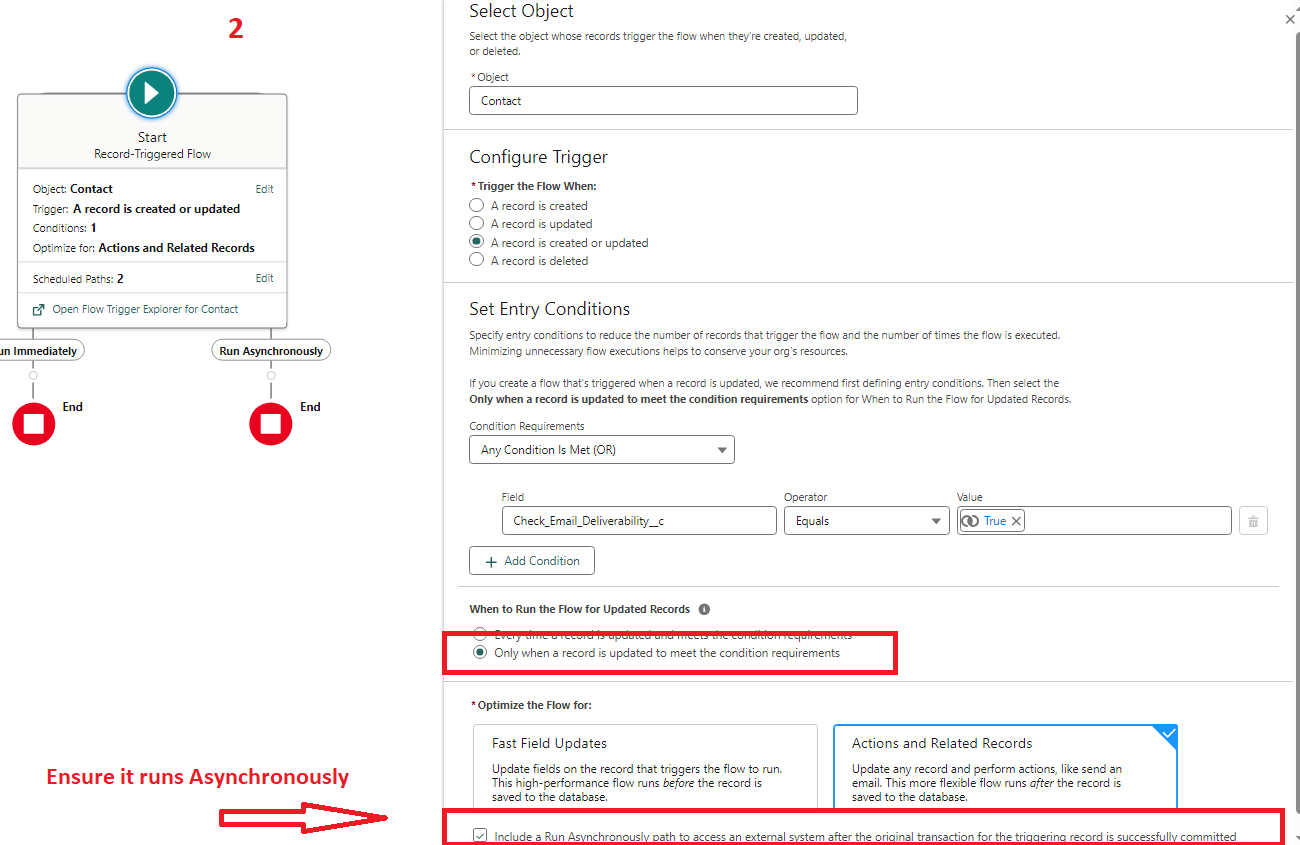Image resolution: width=1300 pixels, height=845 pixels.
Task: Toggle the Include Run Asynchronously path checkbox
Action: coord(481,836)
